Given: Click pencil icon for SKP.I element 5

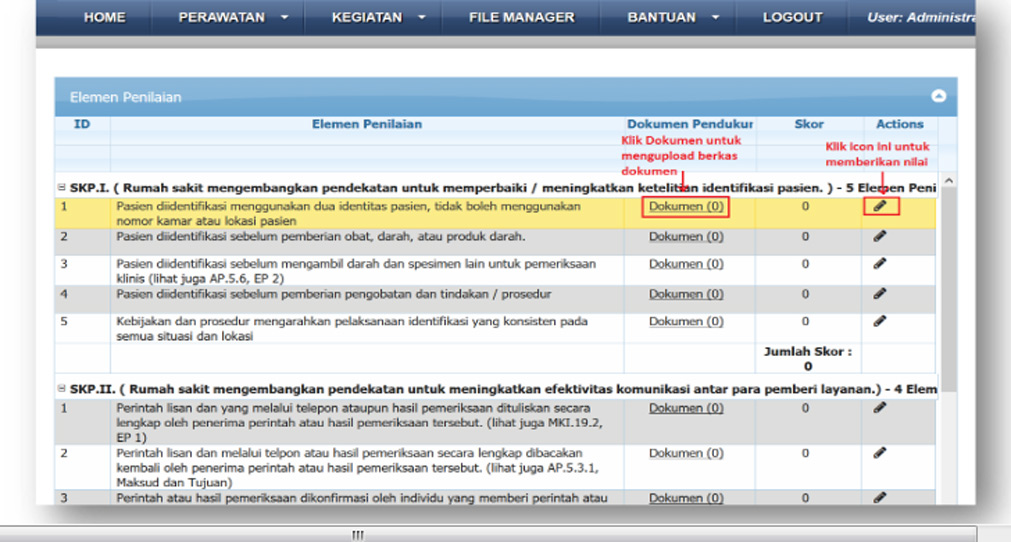Looking at the screenshot, I should [880, 321].
